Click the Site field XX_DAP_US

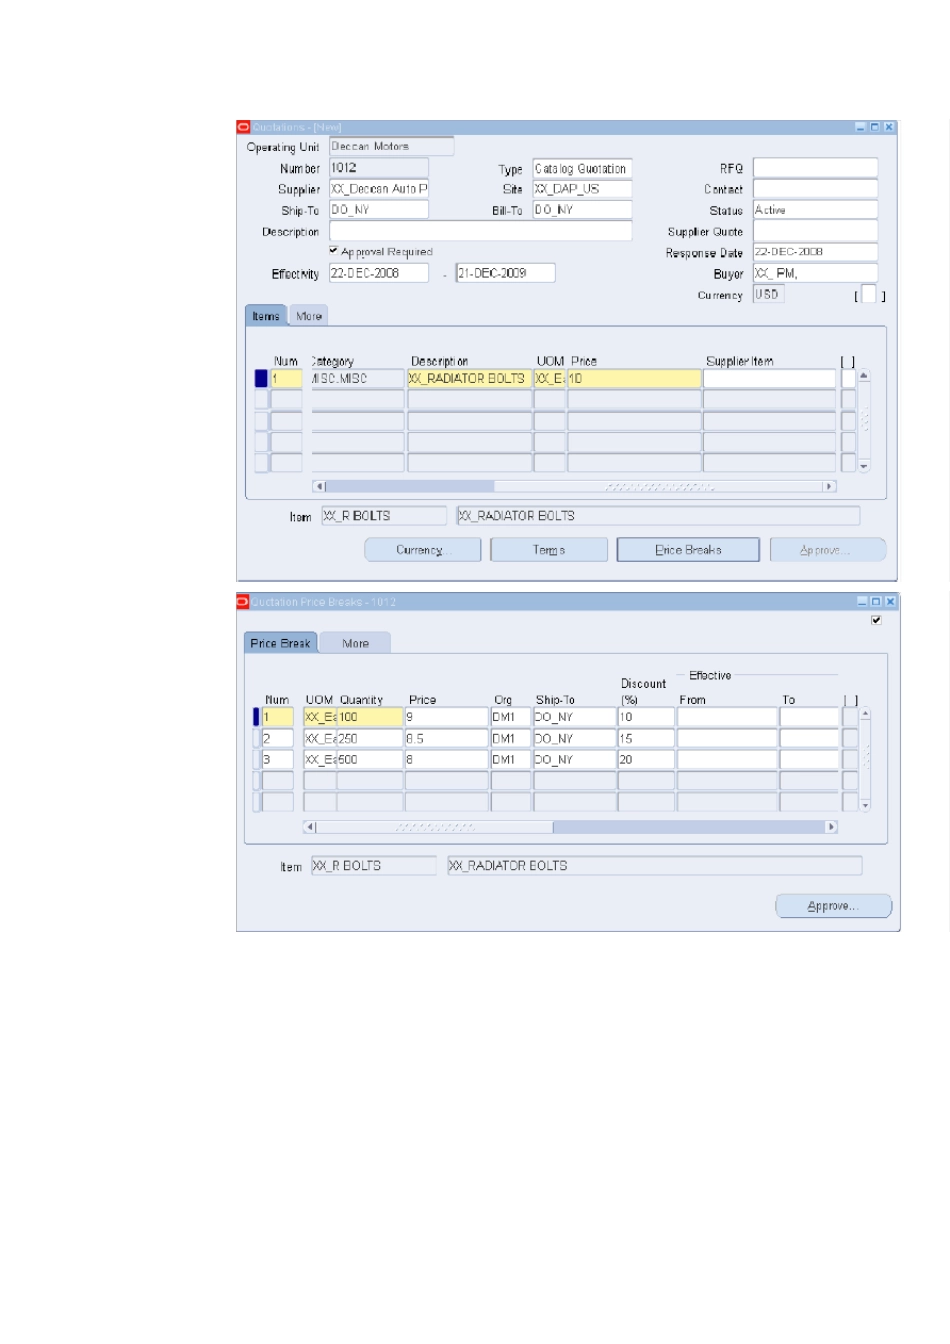(x=582, y=189)
